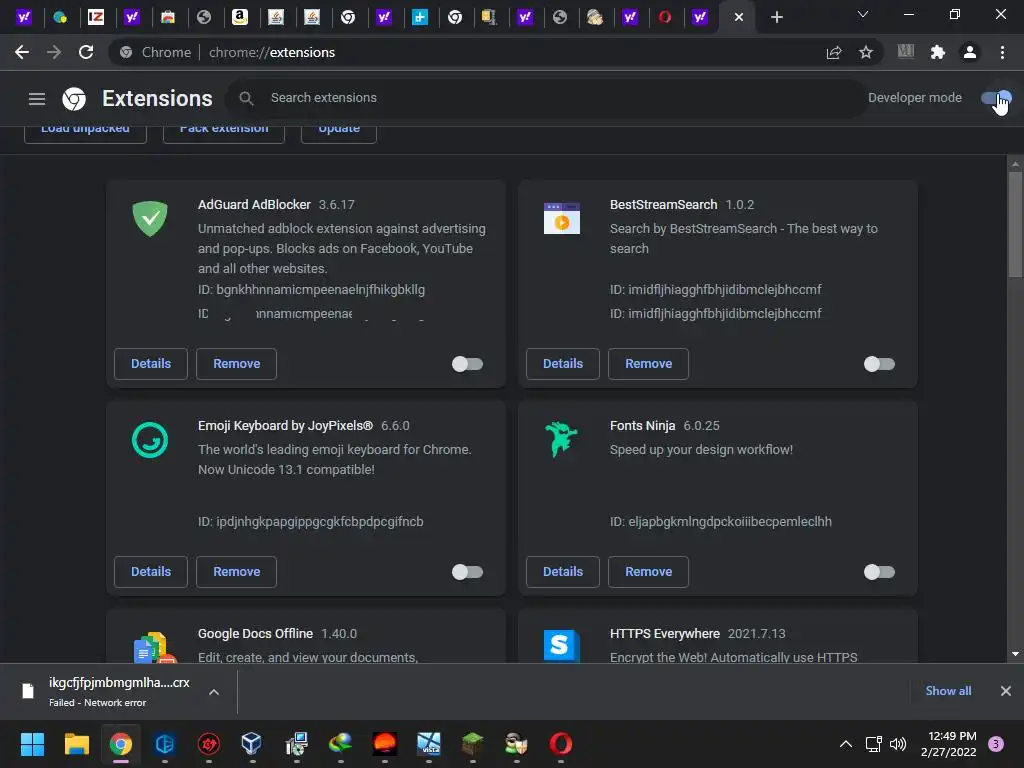Click the BestStreamSearch extension icon
Image resolution: width=1024 pixels, height=768 pixels.
[562, 218]
